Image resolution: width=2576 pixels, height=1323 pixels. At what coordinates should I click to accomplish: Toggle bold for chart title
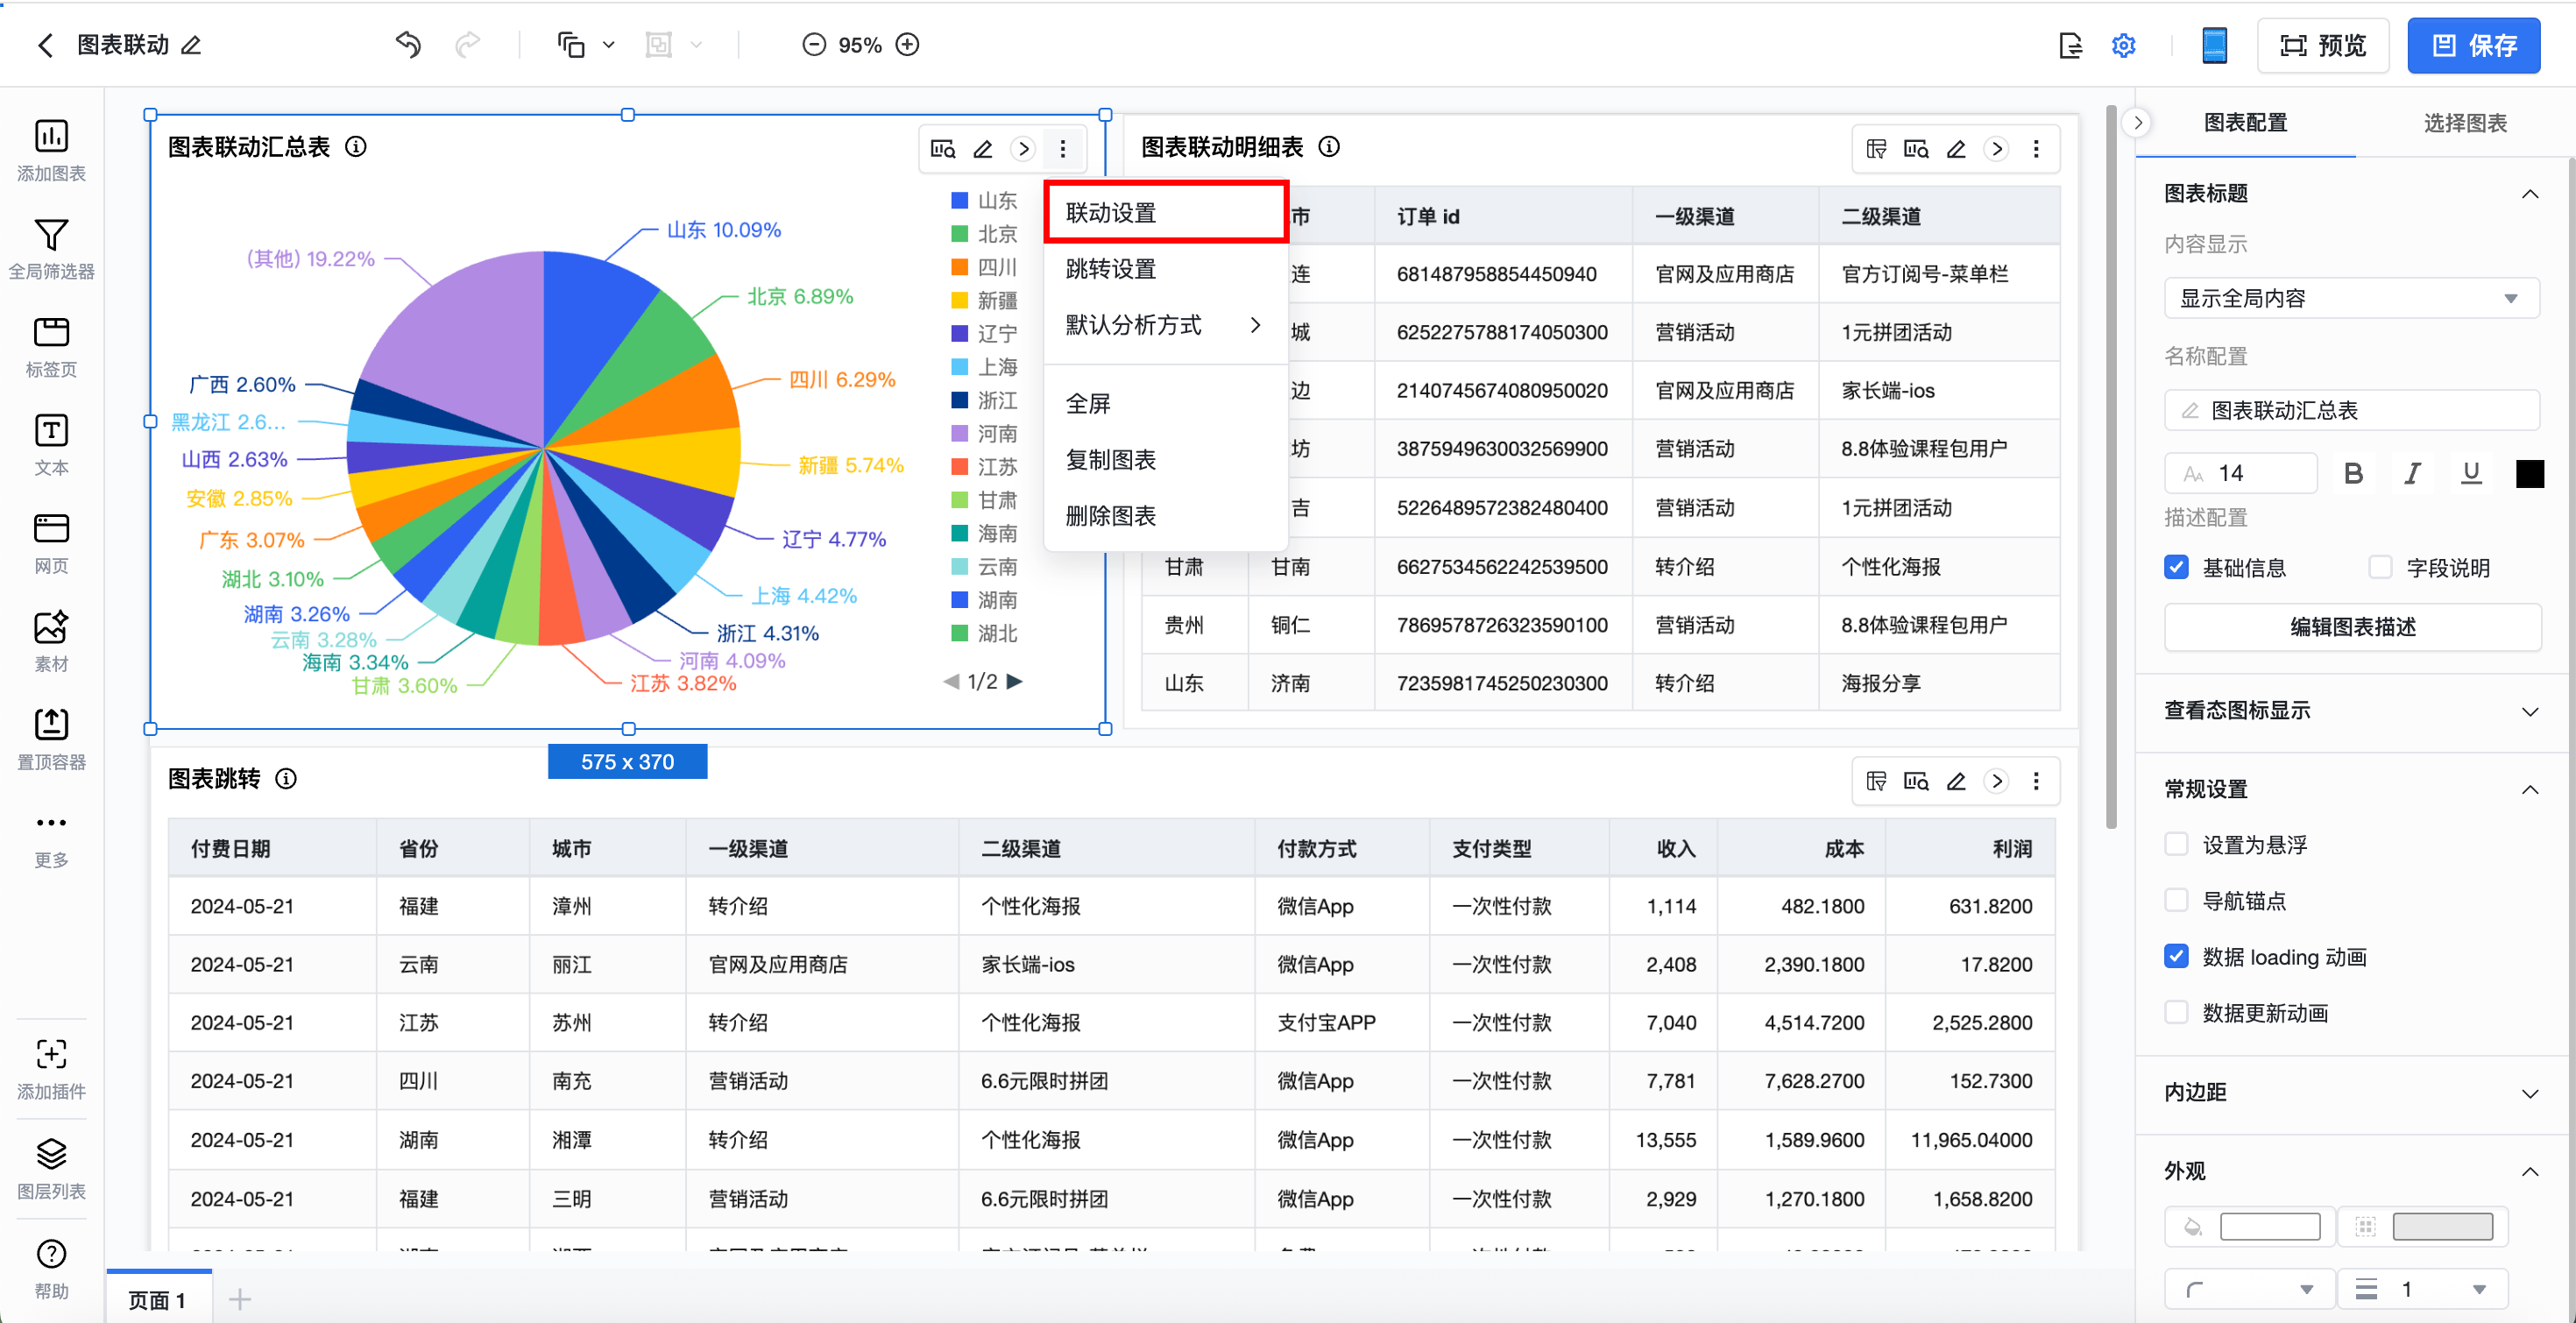(2353, 473)
